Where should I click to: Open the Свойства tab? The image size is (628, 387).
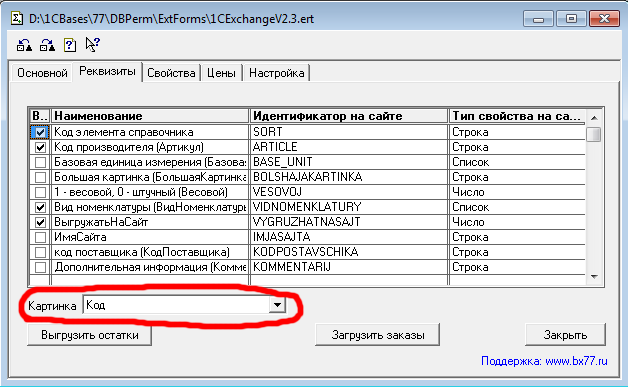[x=171, y=73]
